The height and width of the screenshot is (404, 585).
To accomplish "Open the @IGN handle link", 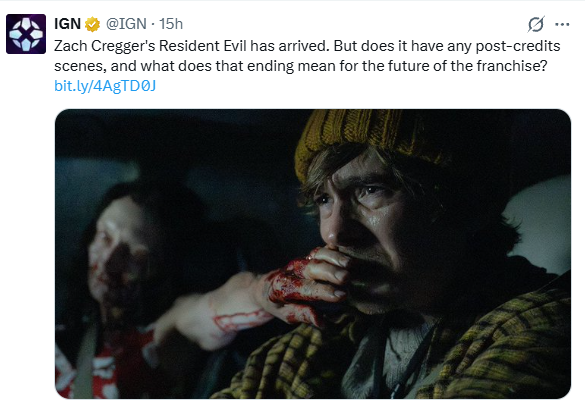I will point(126,24).
